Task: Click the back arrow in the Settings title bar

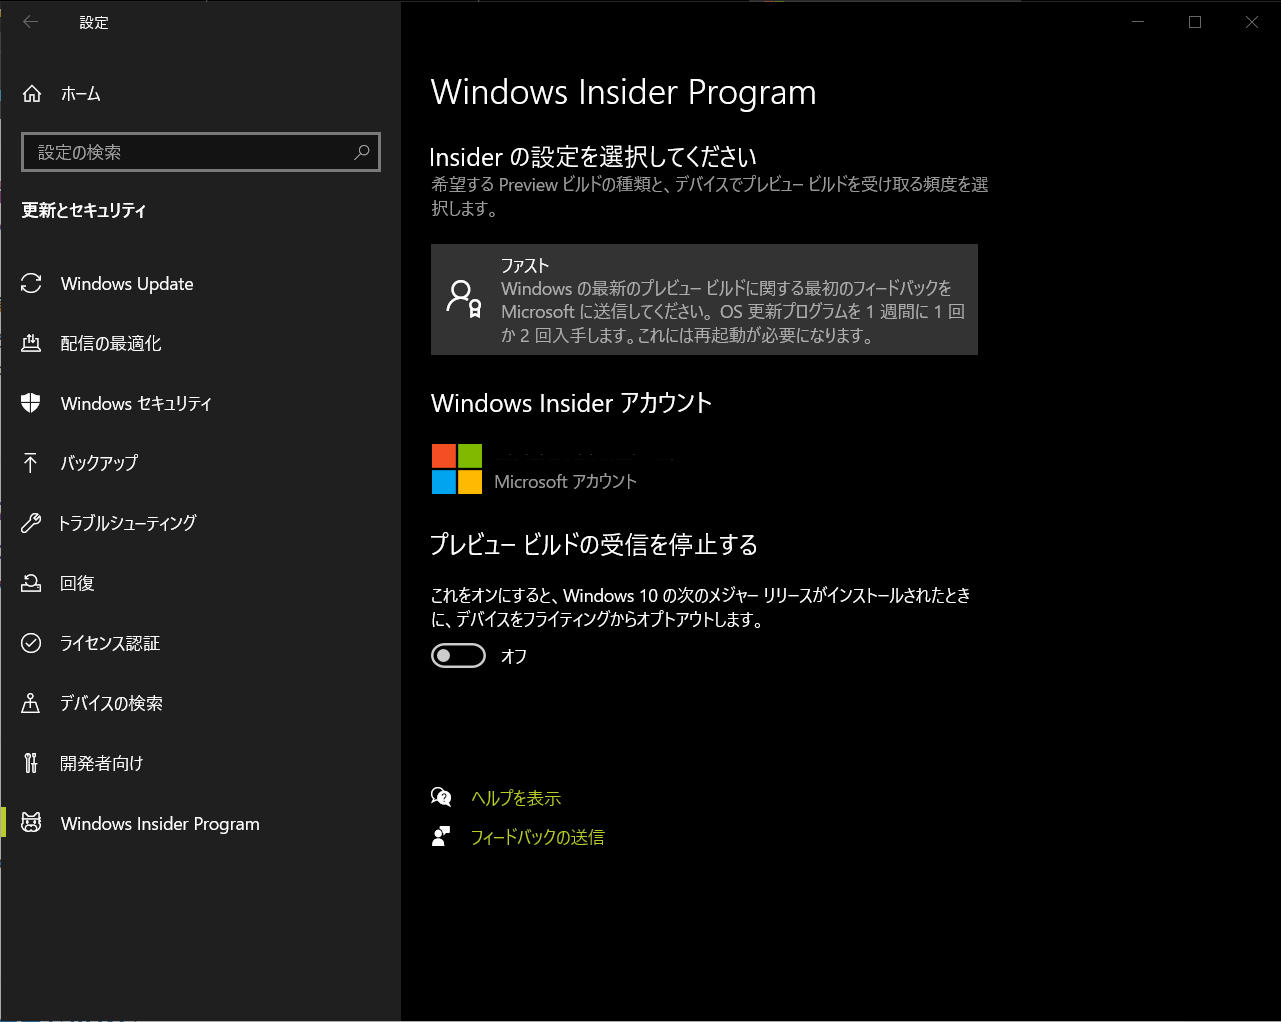Action: (31, 22)
